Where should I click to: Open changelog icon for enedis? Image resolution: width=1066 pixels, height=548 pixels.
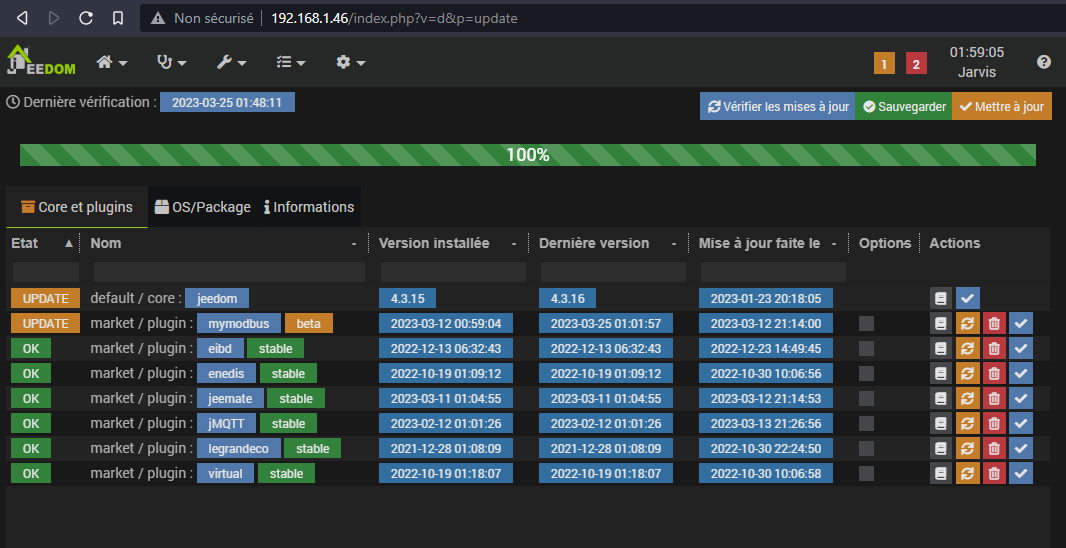941,373
